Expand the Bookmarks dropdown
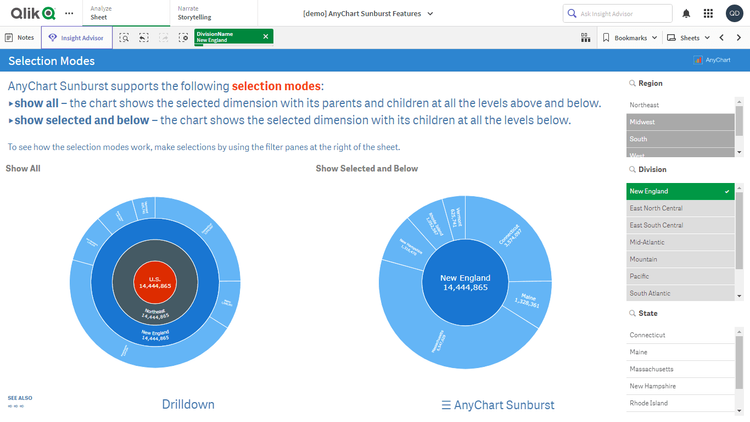This screenshot has width=750, height=422. pos(633,37)
